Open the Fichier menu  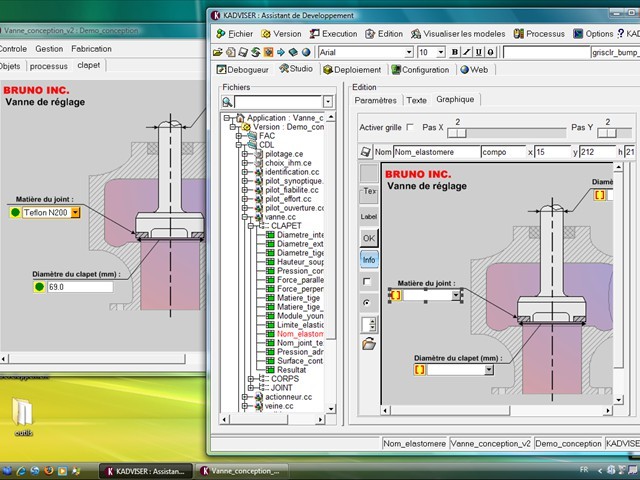coord(235,34)
